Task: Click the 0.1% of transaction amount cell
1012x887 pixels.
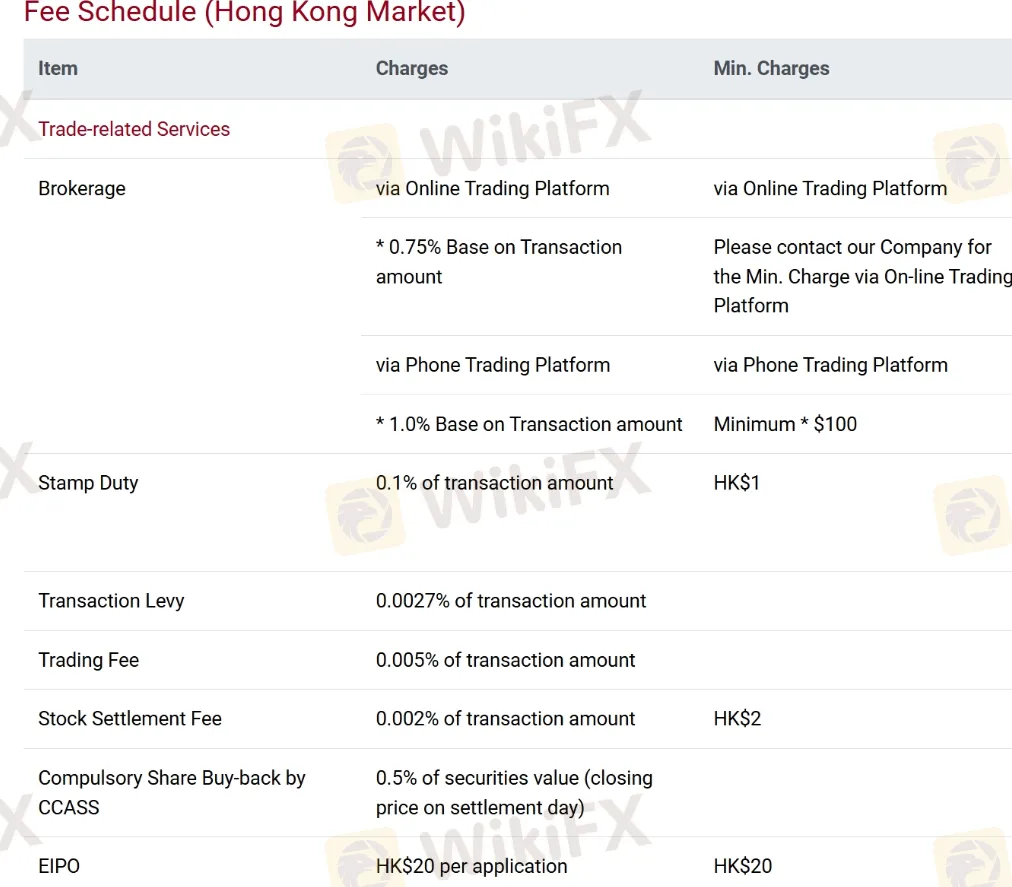Action: pyautogui.click(x=494, y=483)
